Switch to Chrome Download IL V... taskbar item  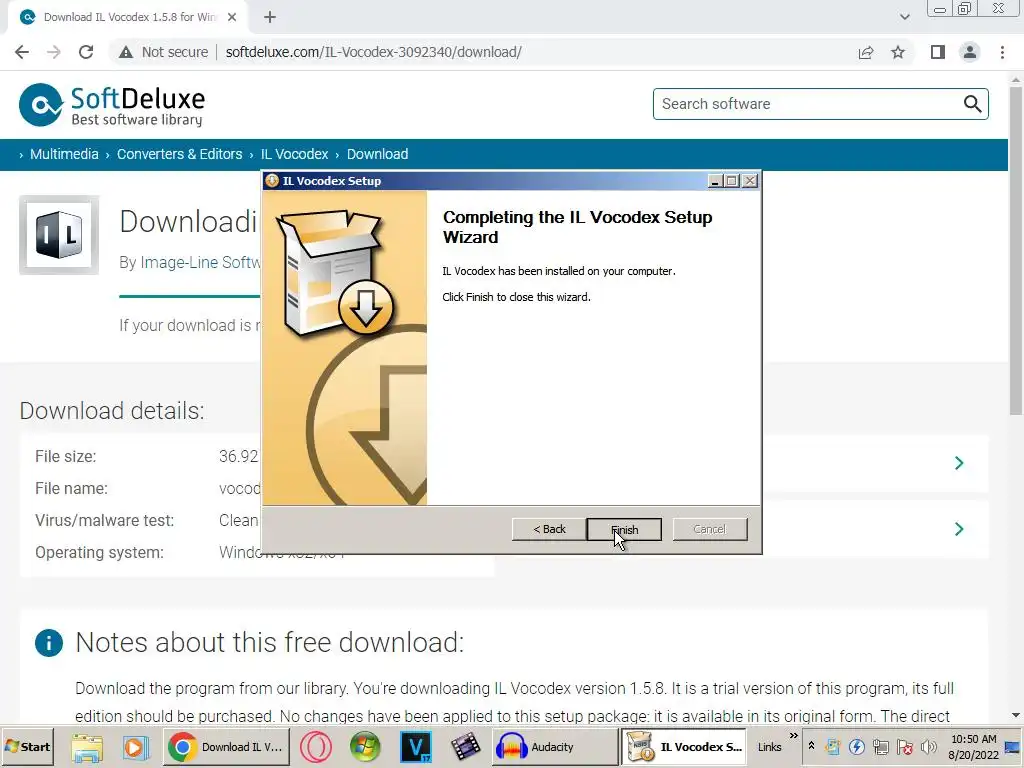[x=225, y=747]
